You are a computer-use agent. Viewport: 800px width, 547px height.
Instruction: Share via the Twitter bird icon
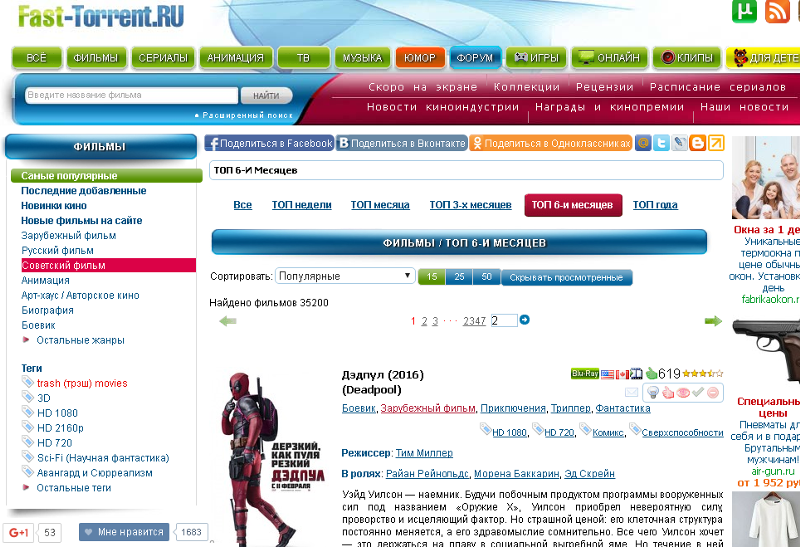[661, 143]
